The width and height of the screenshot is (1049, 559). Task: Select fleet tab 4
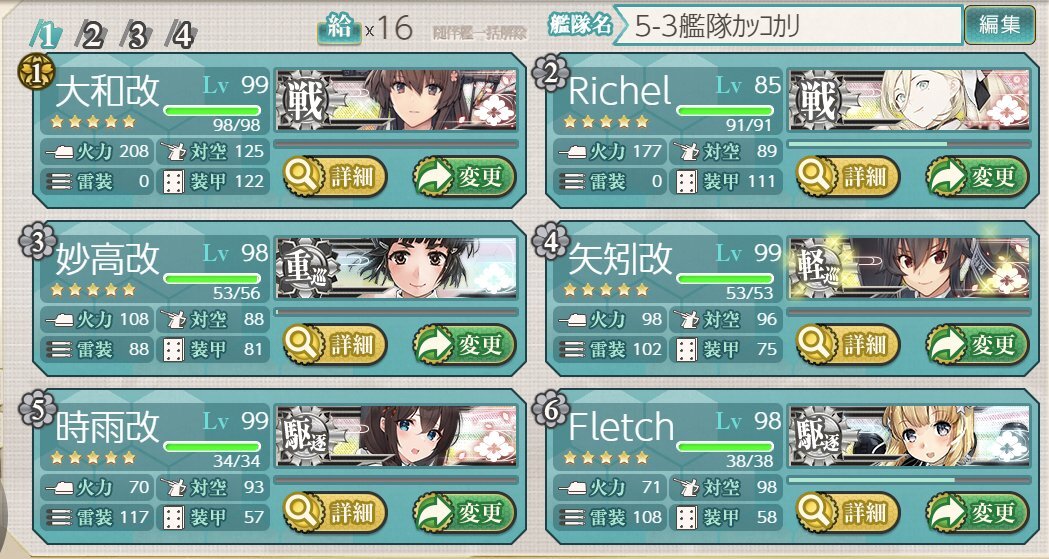[x=181, y=35]
